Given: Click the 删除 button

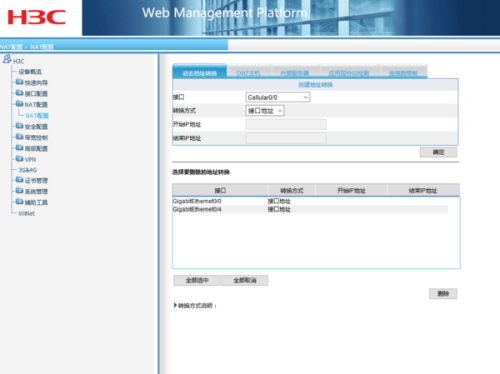Looking at the screenshot, I should (443, 294).
